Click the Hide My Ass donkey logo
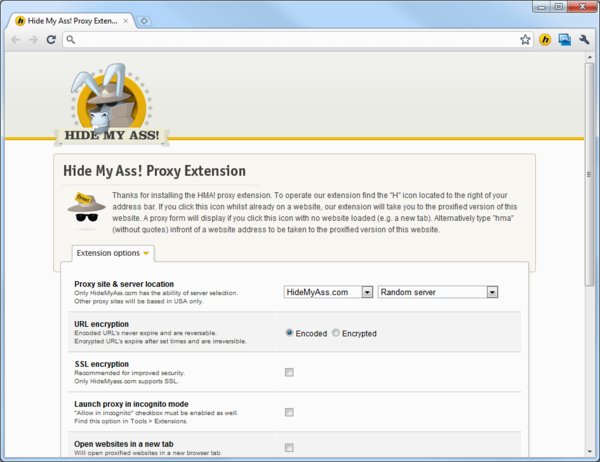600x462 pixels. coord(111,104)
